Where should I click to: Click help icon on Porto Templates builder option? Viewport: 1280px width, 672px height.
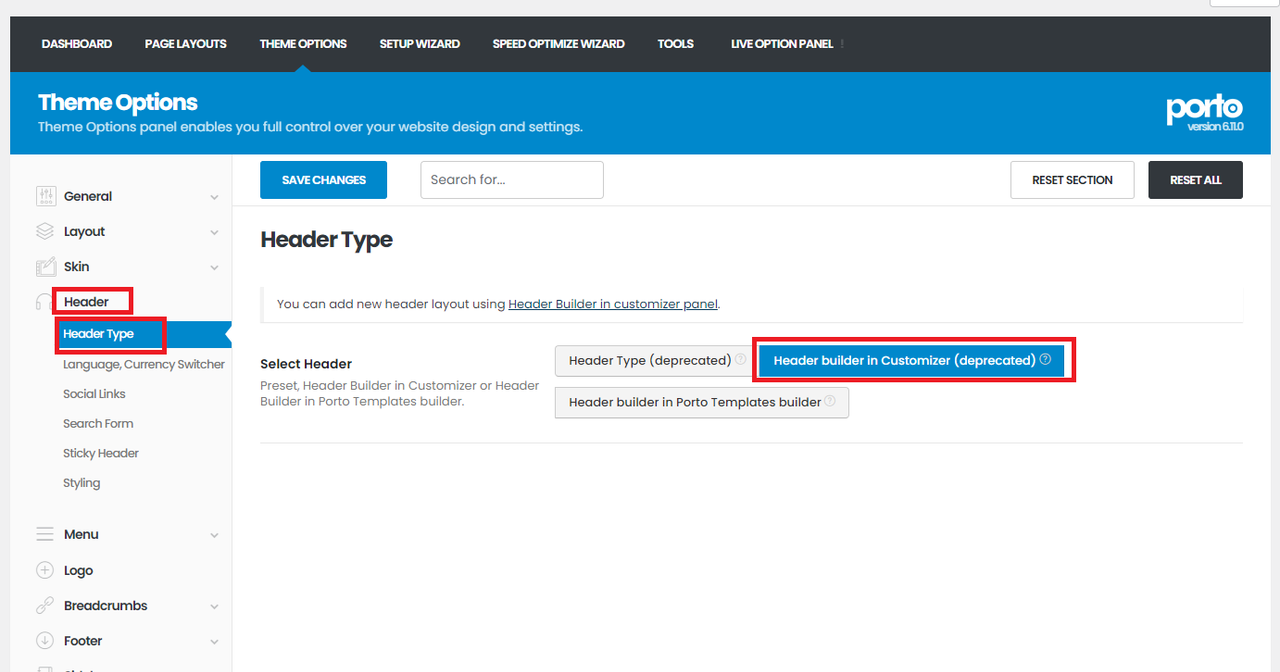pyautogui.click(x=830, y=401)
